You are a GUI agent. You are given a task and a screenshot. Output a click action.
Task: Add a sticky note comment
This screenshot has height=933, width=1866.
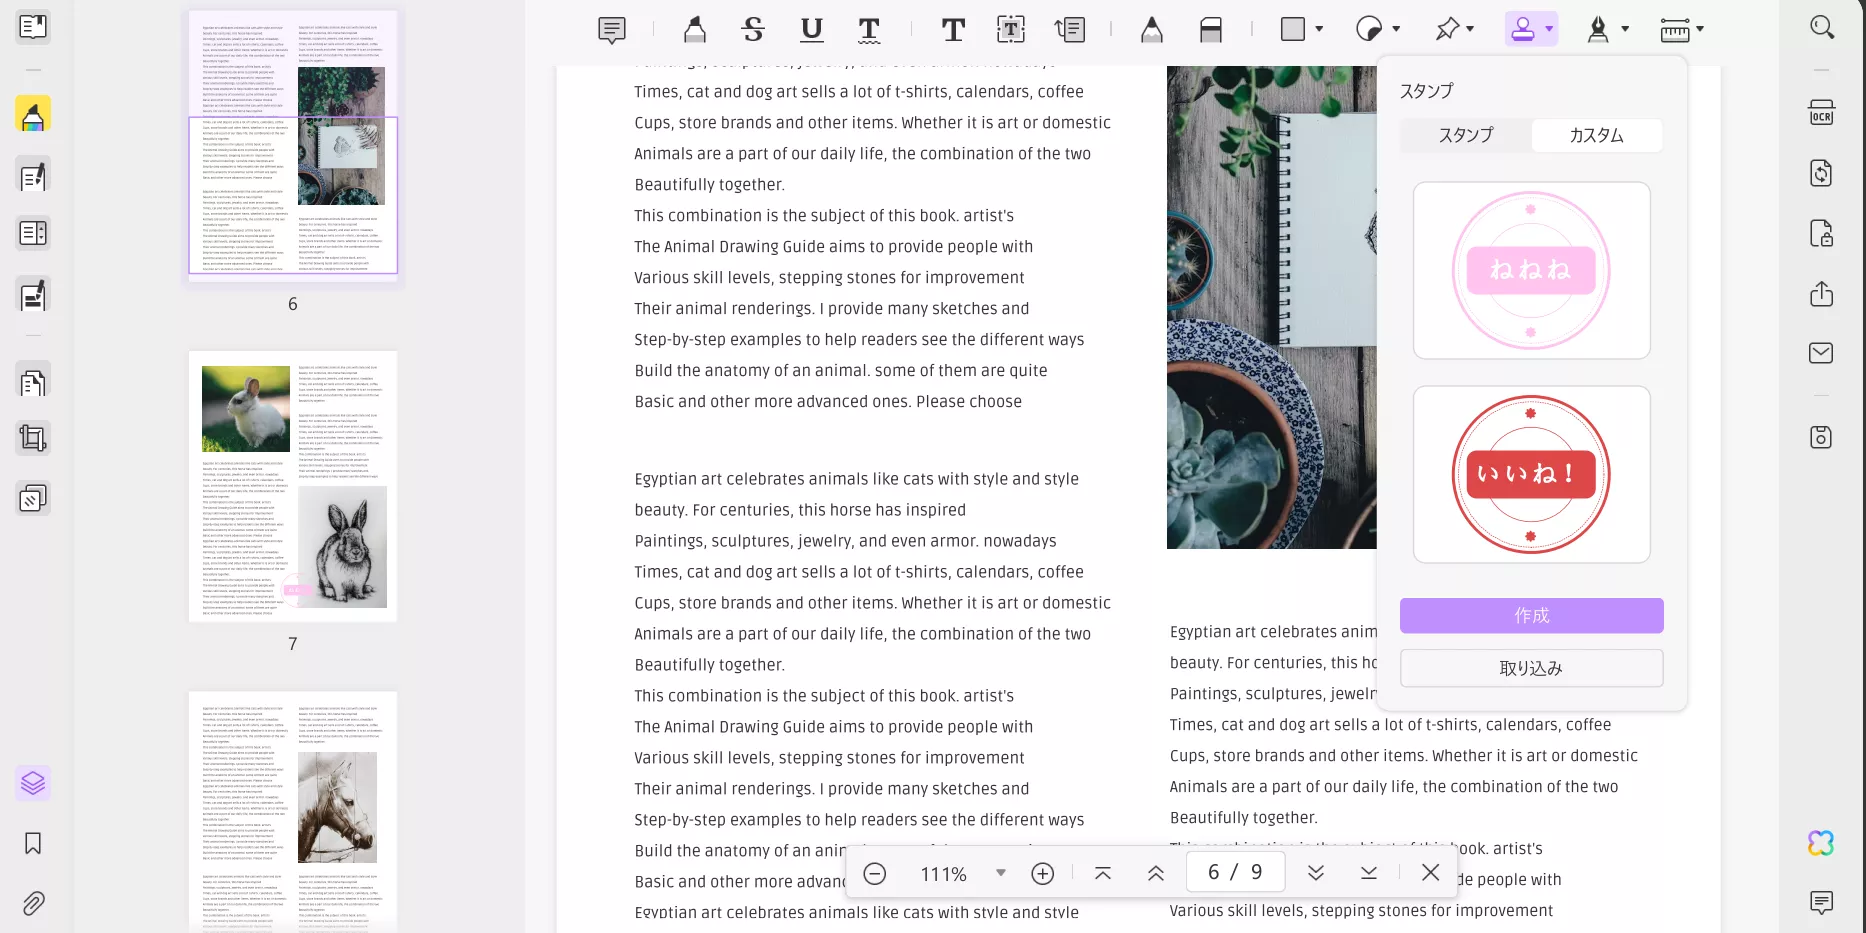click(x=611, y=30)
